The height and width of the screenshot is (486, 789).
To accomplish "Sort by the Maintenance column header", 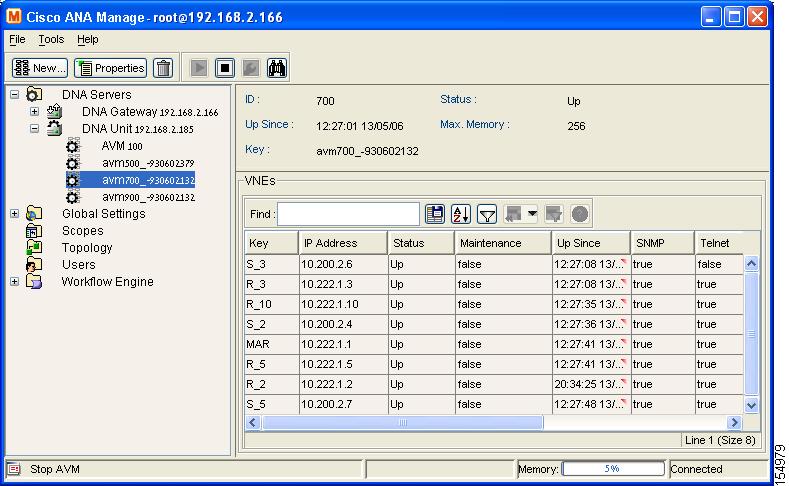I will (x=503, y=243).
